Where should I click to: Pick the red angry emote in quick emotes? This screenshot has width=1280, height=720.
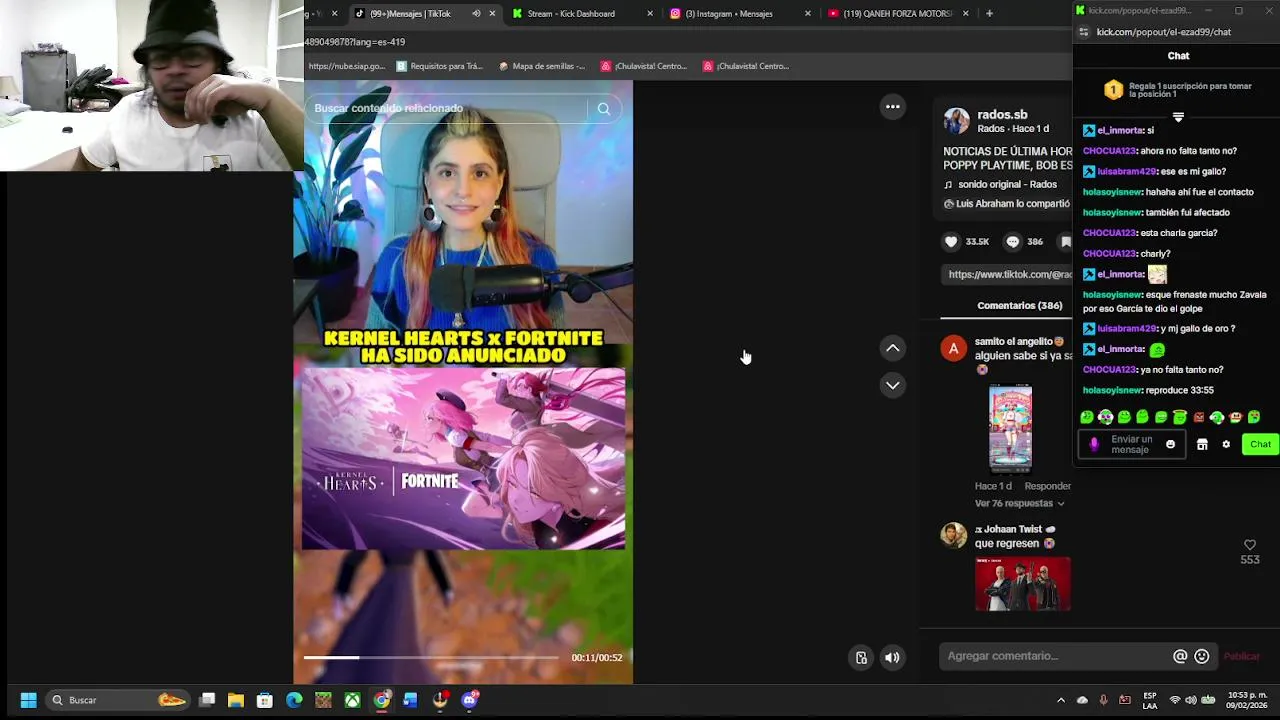click(x=1198, y=417)
